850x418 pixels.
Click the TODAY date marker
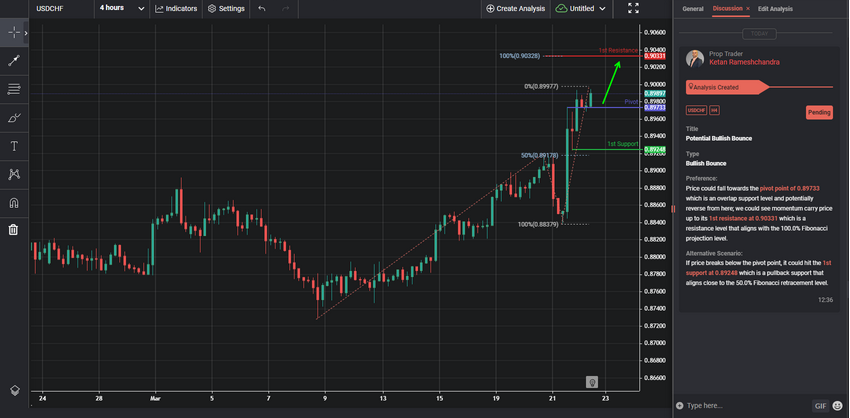tap(759, 34)
